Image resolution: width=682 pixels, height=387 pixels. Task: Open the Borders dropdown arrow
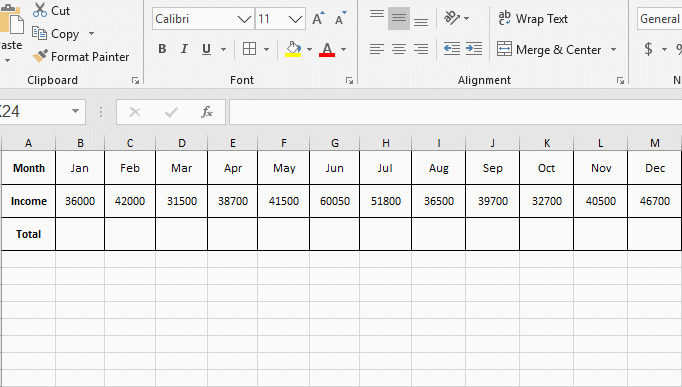tap(266, 49)
